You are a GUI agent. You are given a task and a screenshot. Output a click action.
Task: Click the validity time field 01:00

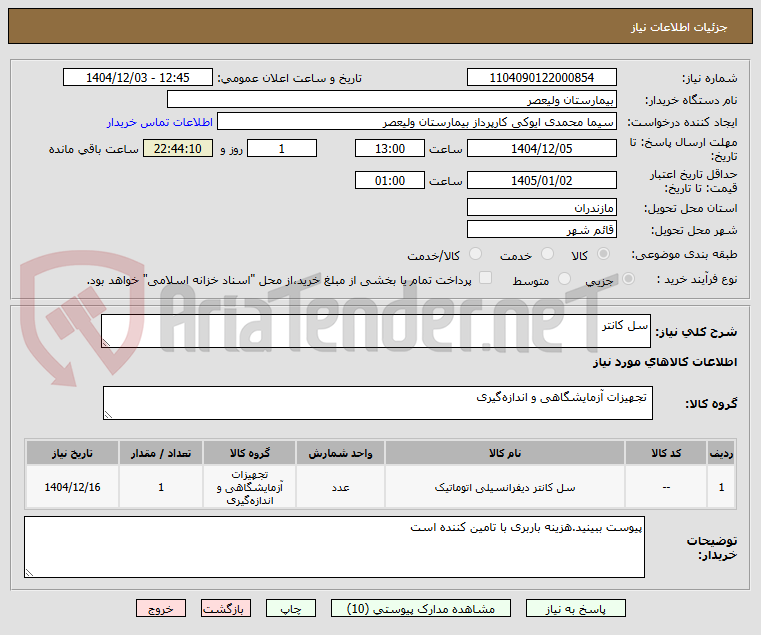[x=390, y=180]
